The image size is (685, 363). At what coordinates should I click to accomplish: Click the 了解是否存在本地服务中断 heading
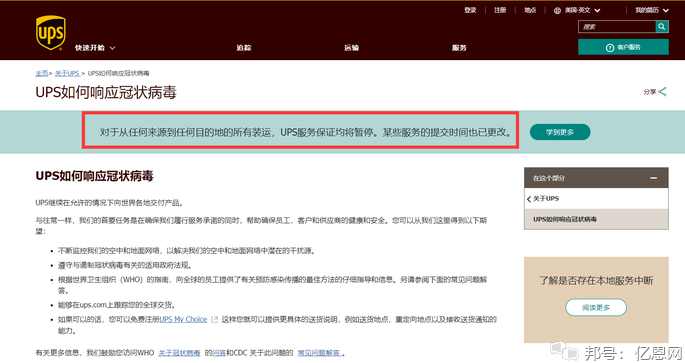pyautogui.click(x=596, y=280)
